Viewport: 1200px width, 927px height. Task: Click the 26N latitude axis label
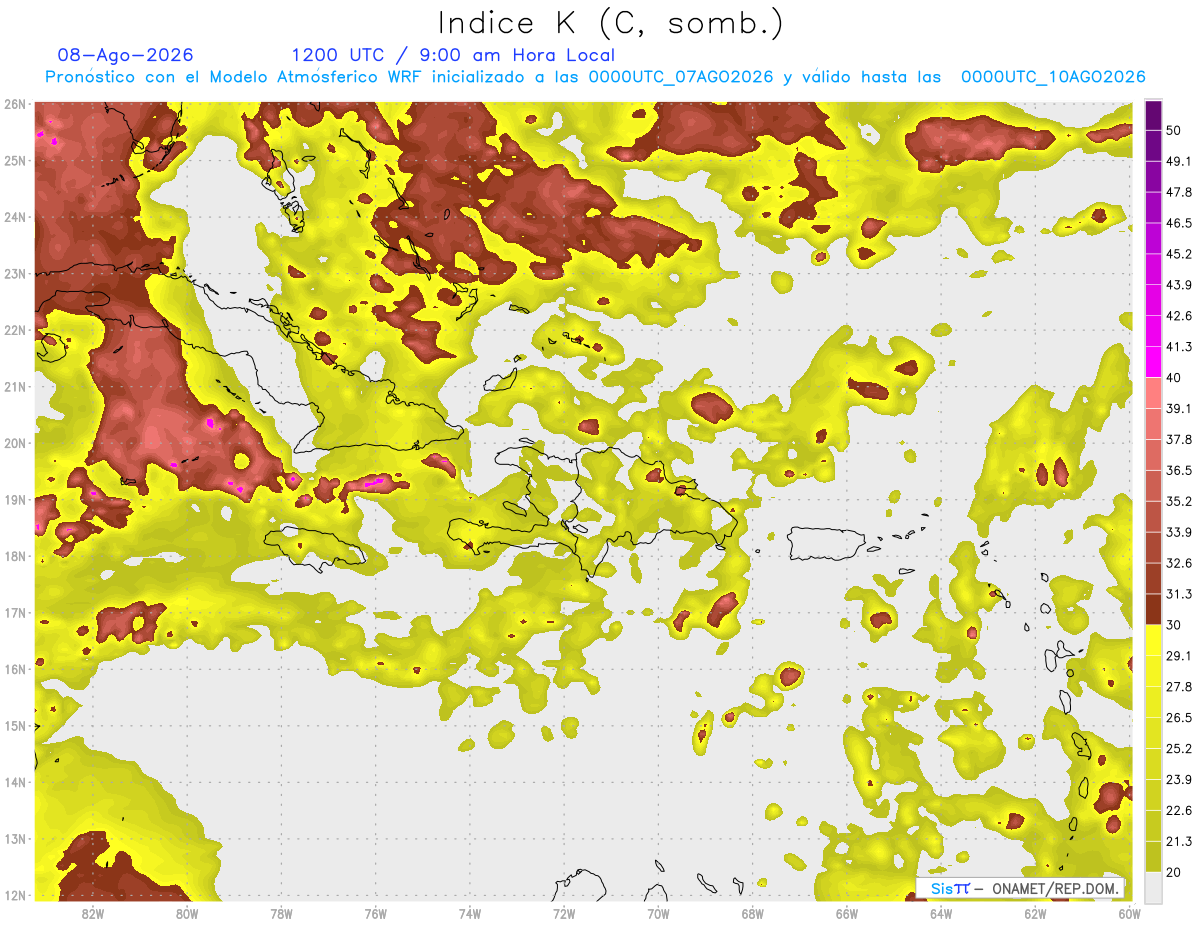coord(15,104)
